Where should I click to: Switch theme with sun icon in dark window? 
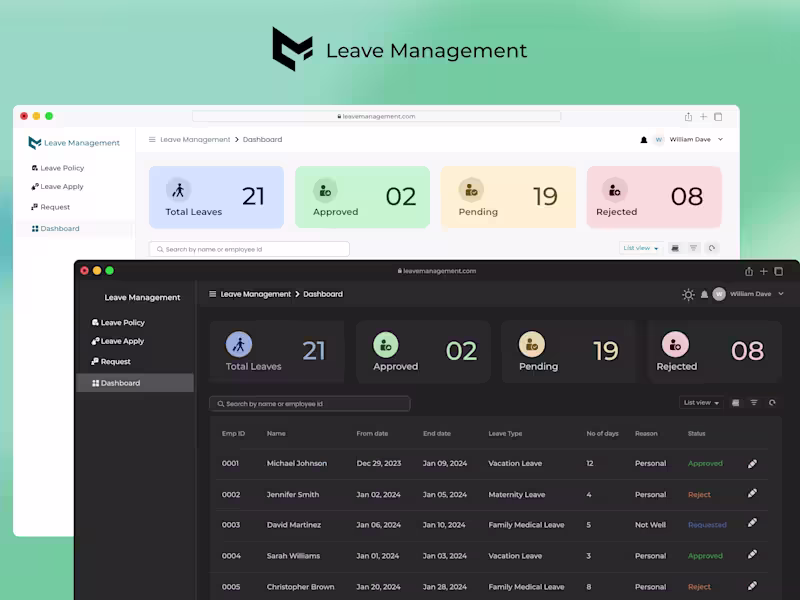(688, 294)
